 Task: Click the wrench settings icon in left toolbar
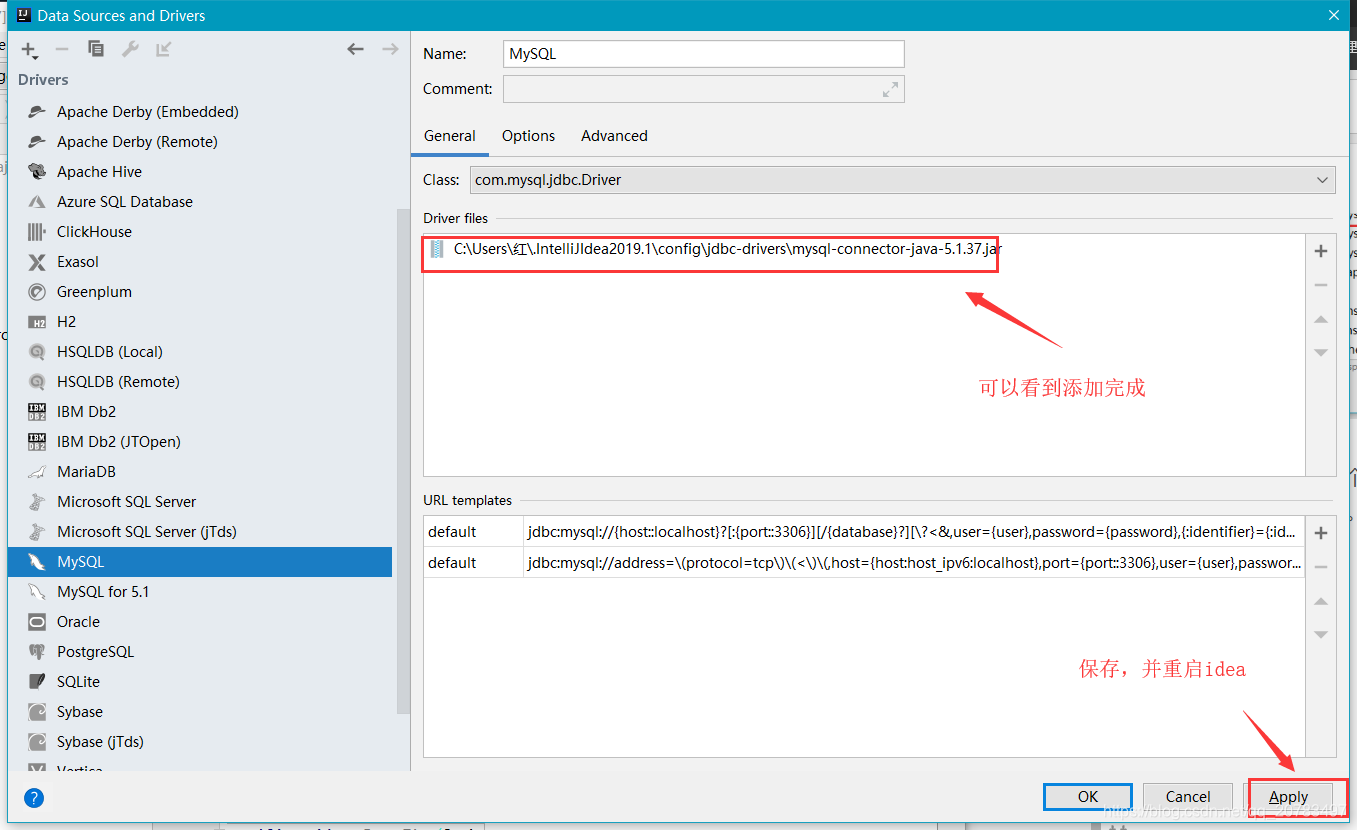tap(130, 49)
